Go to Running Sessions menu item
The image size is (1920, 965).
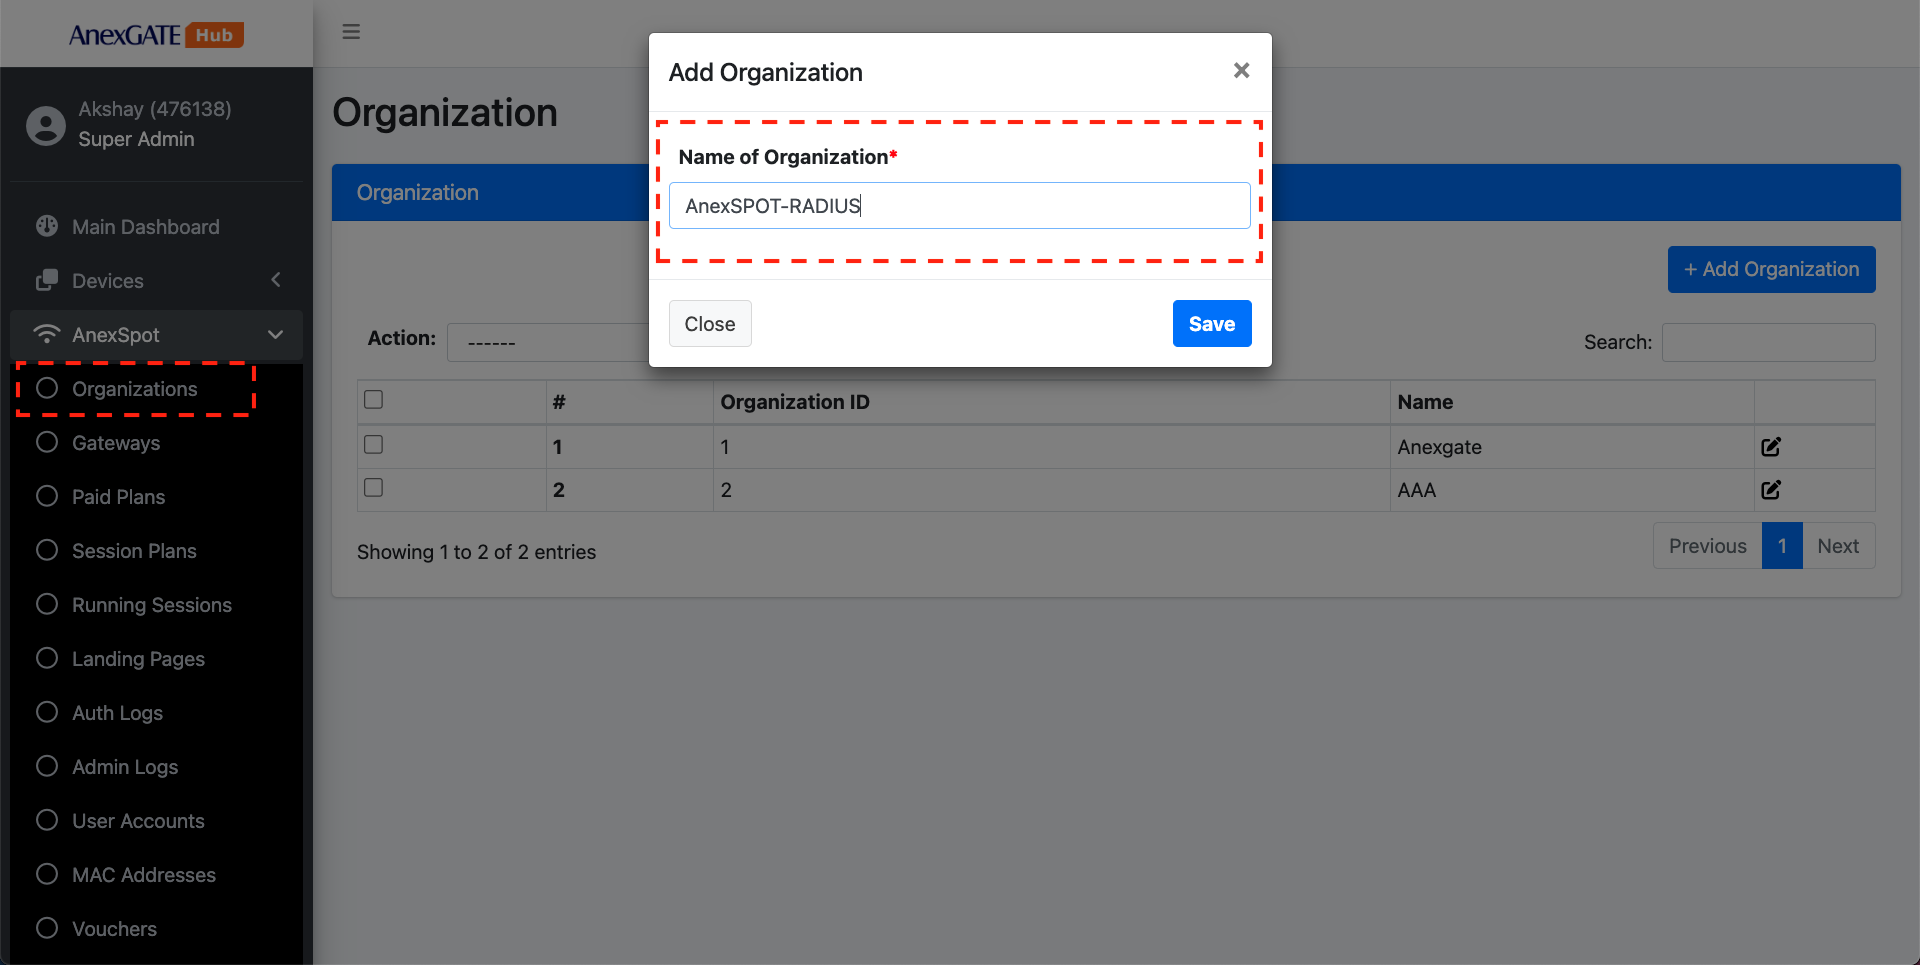[152, 605]
